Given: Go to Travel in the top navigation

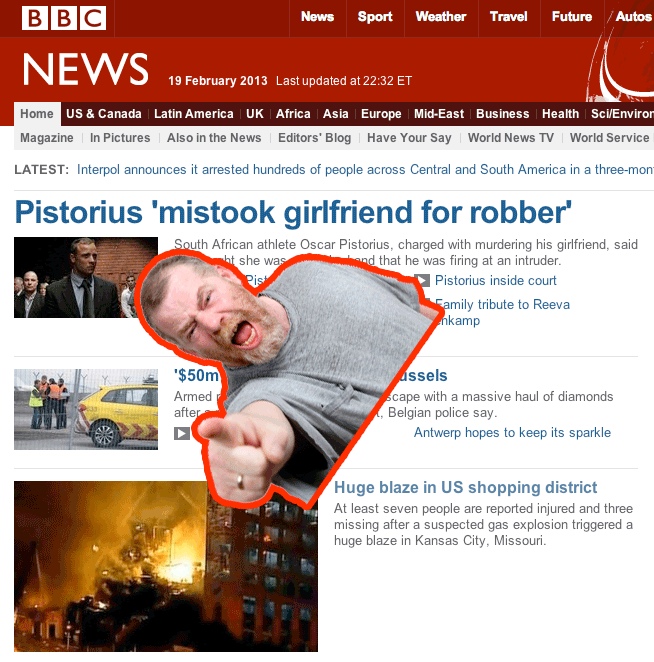Looking at the screenshot, I should 508,16.
